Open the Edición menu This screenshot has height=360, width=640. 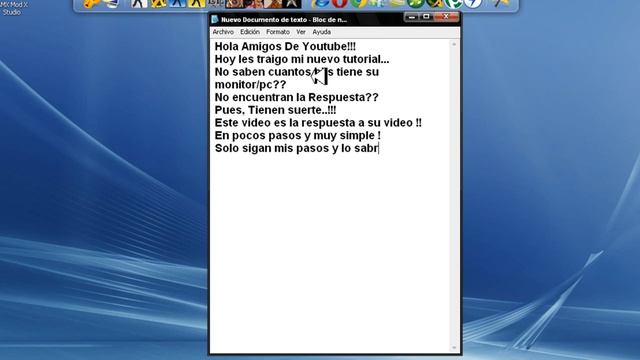click(249, 32)
